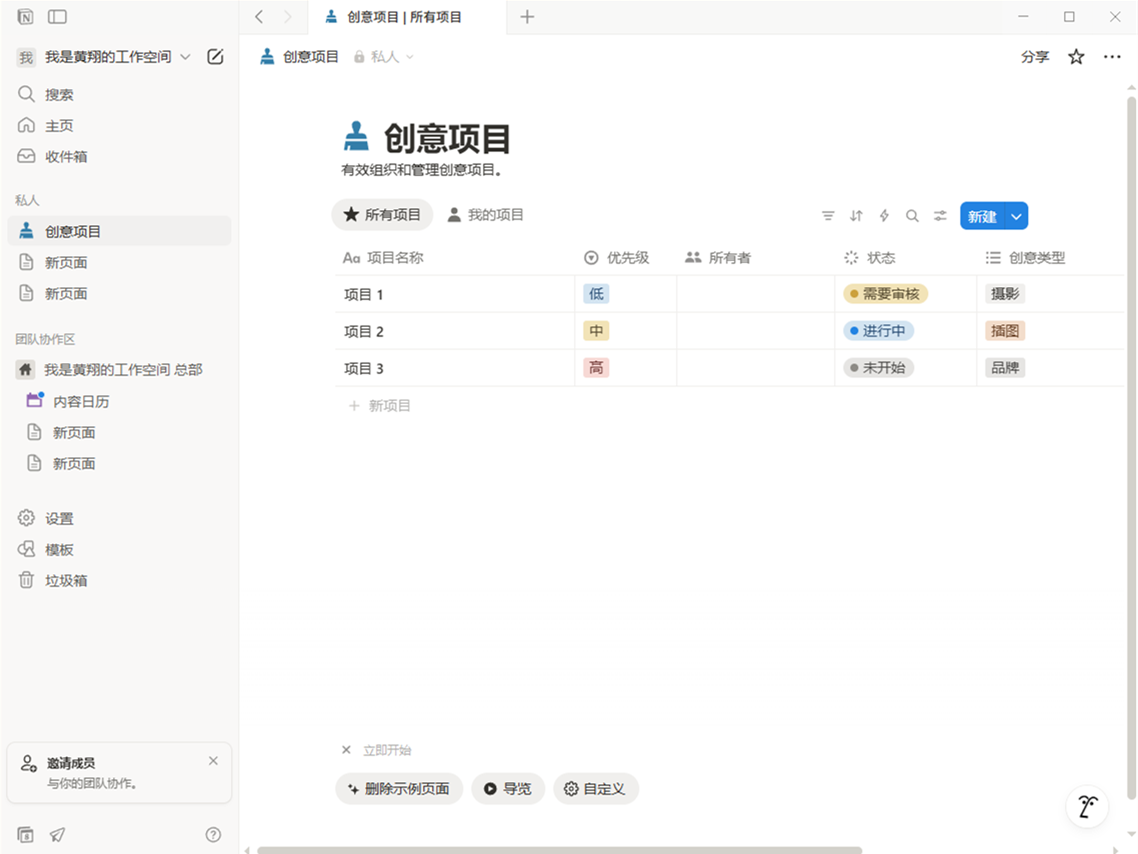The width and height of the screenshot is (1138, 854).
Task: Open view settings sliders icon
Action: coord(940,216)
